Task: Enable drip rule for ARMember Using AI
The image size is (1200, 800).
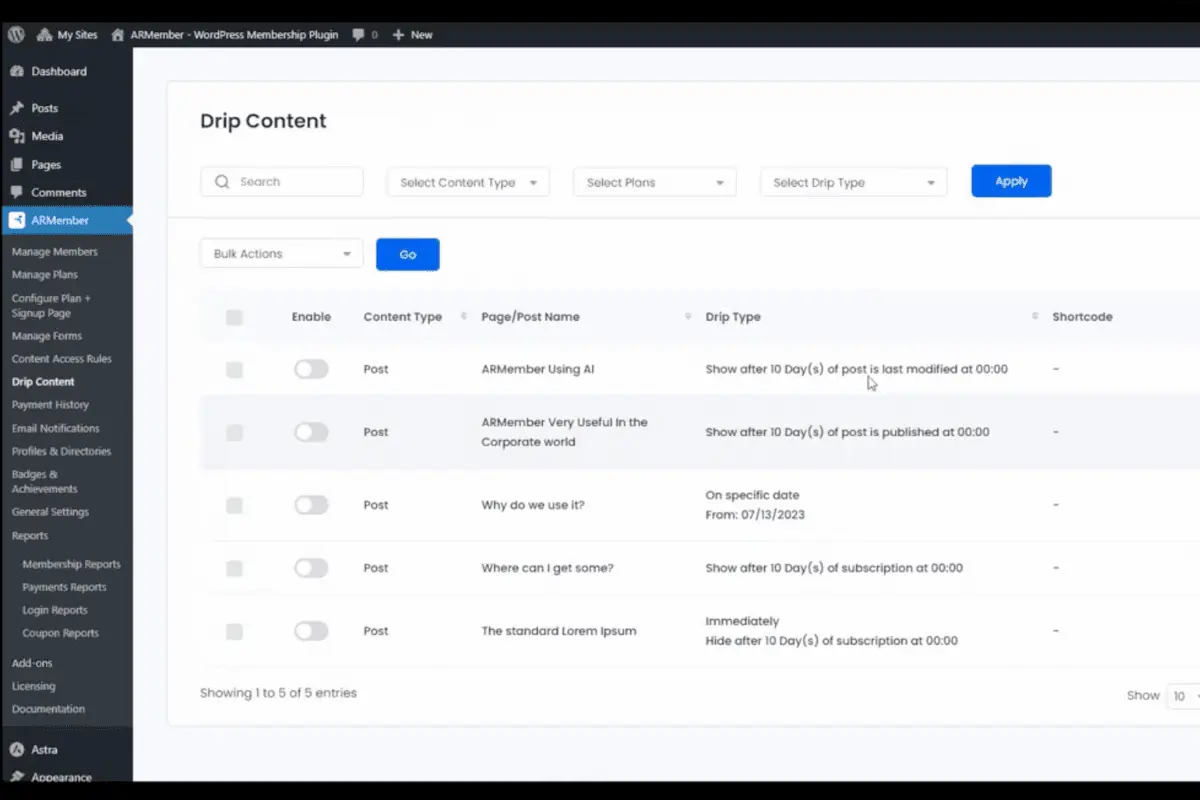Action: pos(311,369)
